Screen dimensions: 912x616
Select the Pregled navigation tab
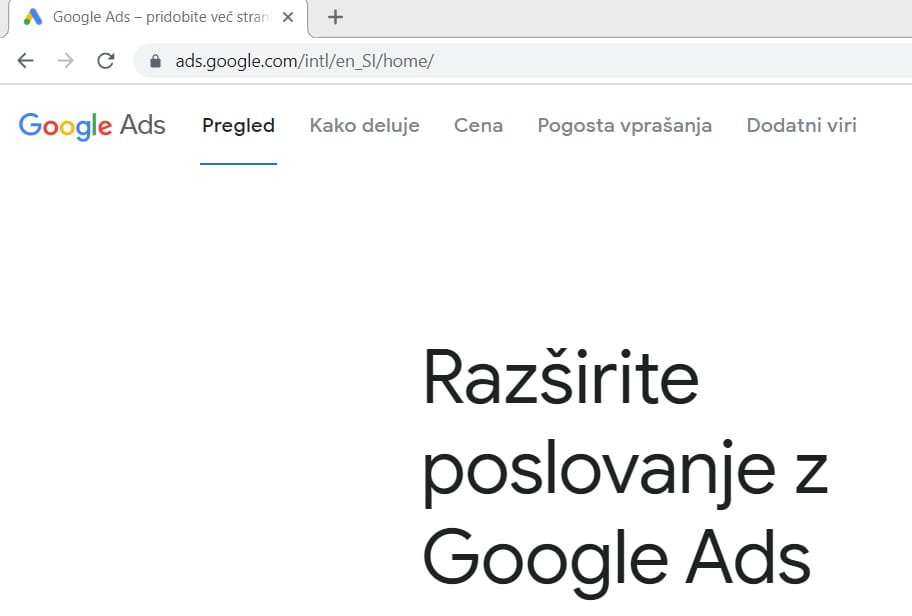[238, 126]
